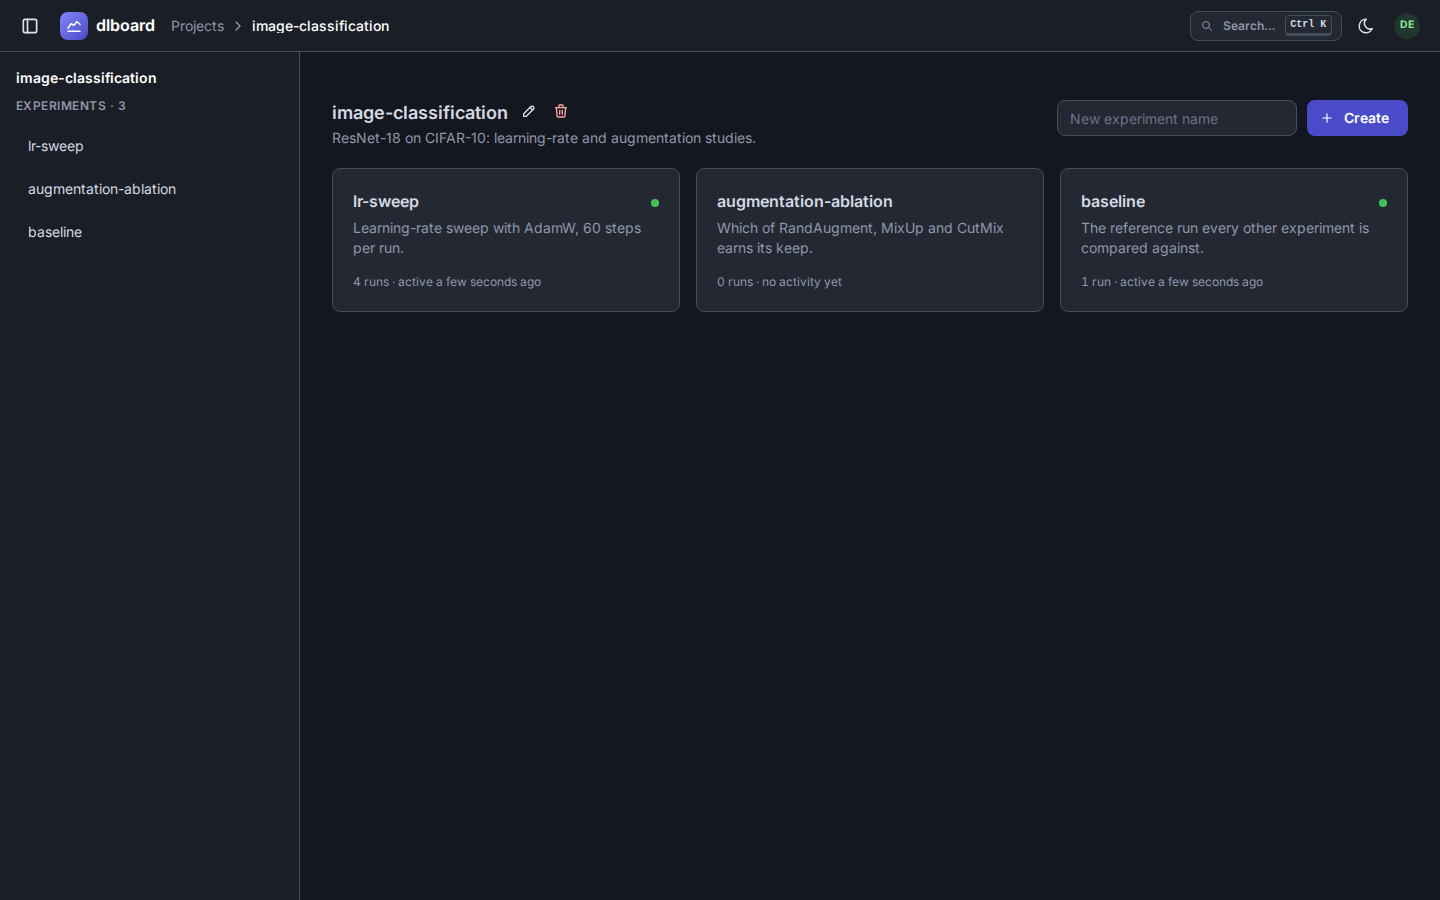Click '1 run · active a few seconds ago'
The image size is (1440, 900).
click(x=1172, y=282)
